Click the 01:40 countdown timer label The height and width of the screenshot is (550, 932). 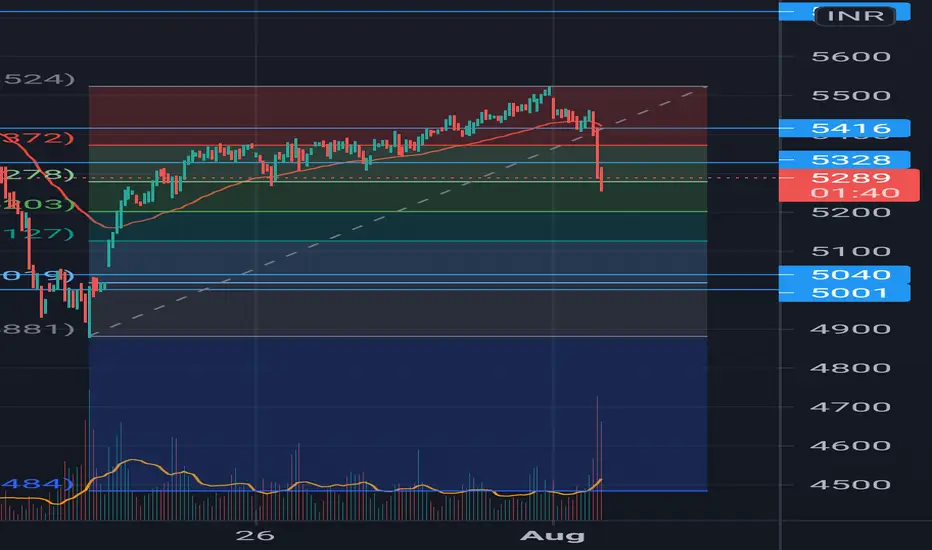point(855,193)
